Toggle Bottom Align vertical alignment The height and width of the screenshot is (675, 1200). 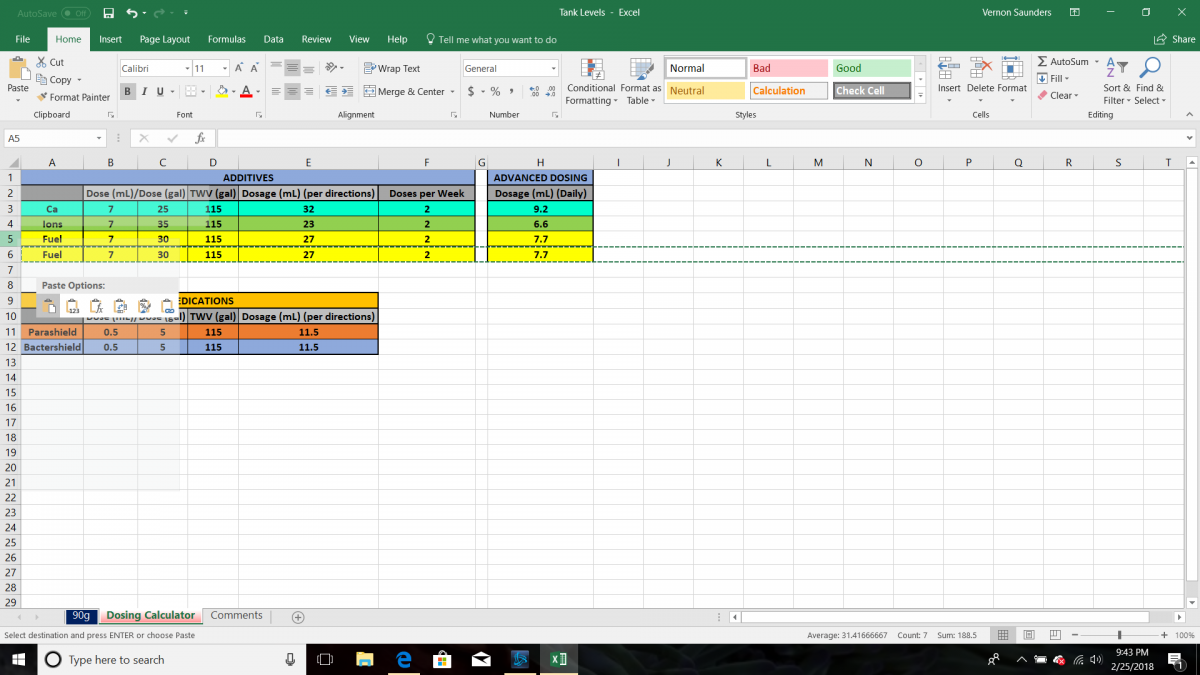tap(309, 68)
